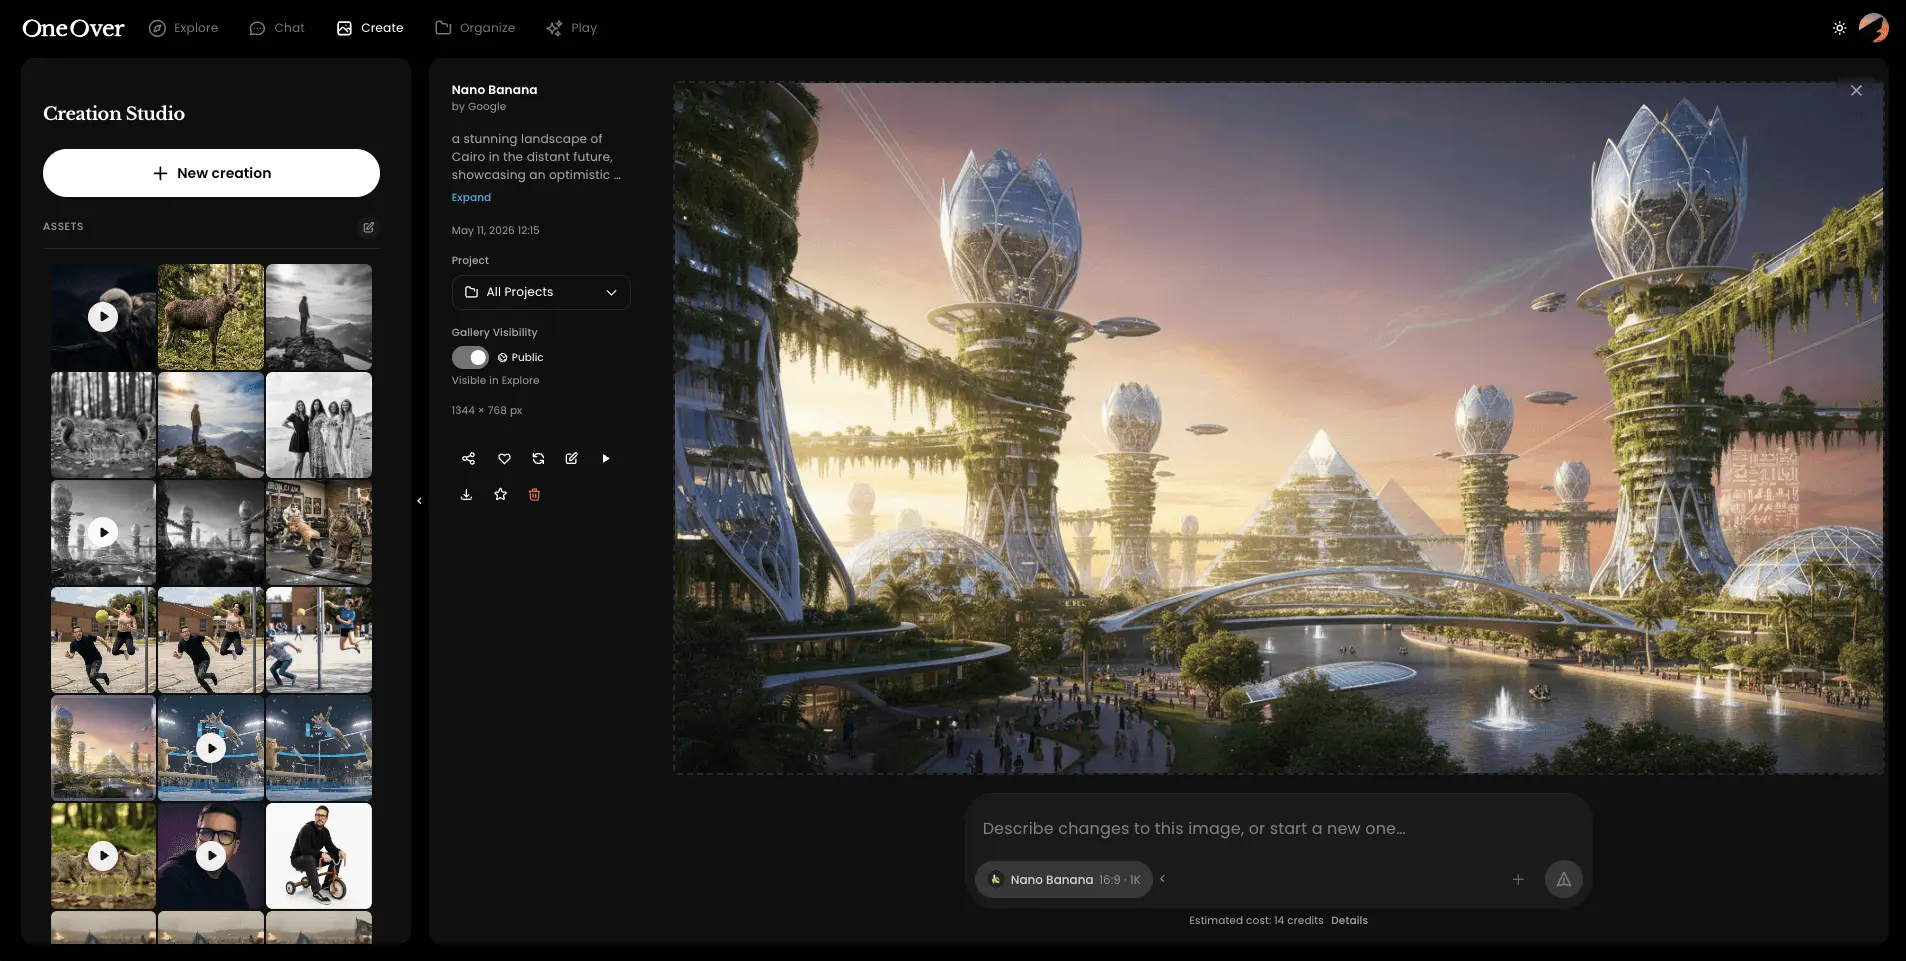This screenshot has width=1906, height=961.
Task: Open the Organize tab
Action: tap(475, 28)
